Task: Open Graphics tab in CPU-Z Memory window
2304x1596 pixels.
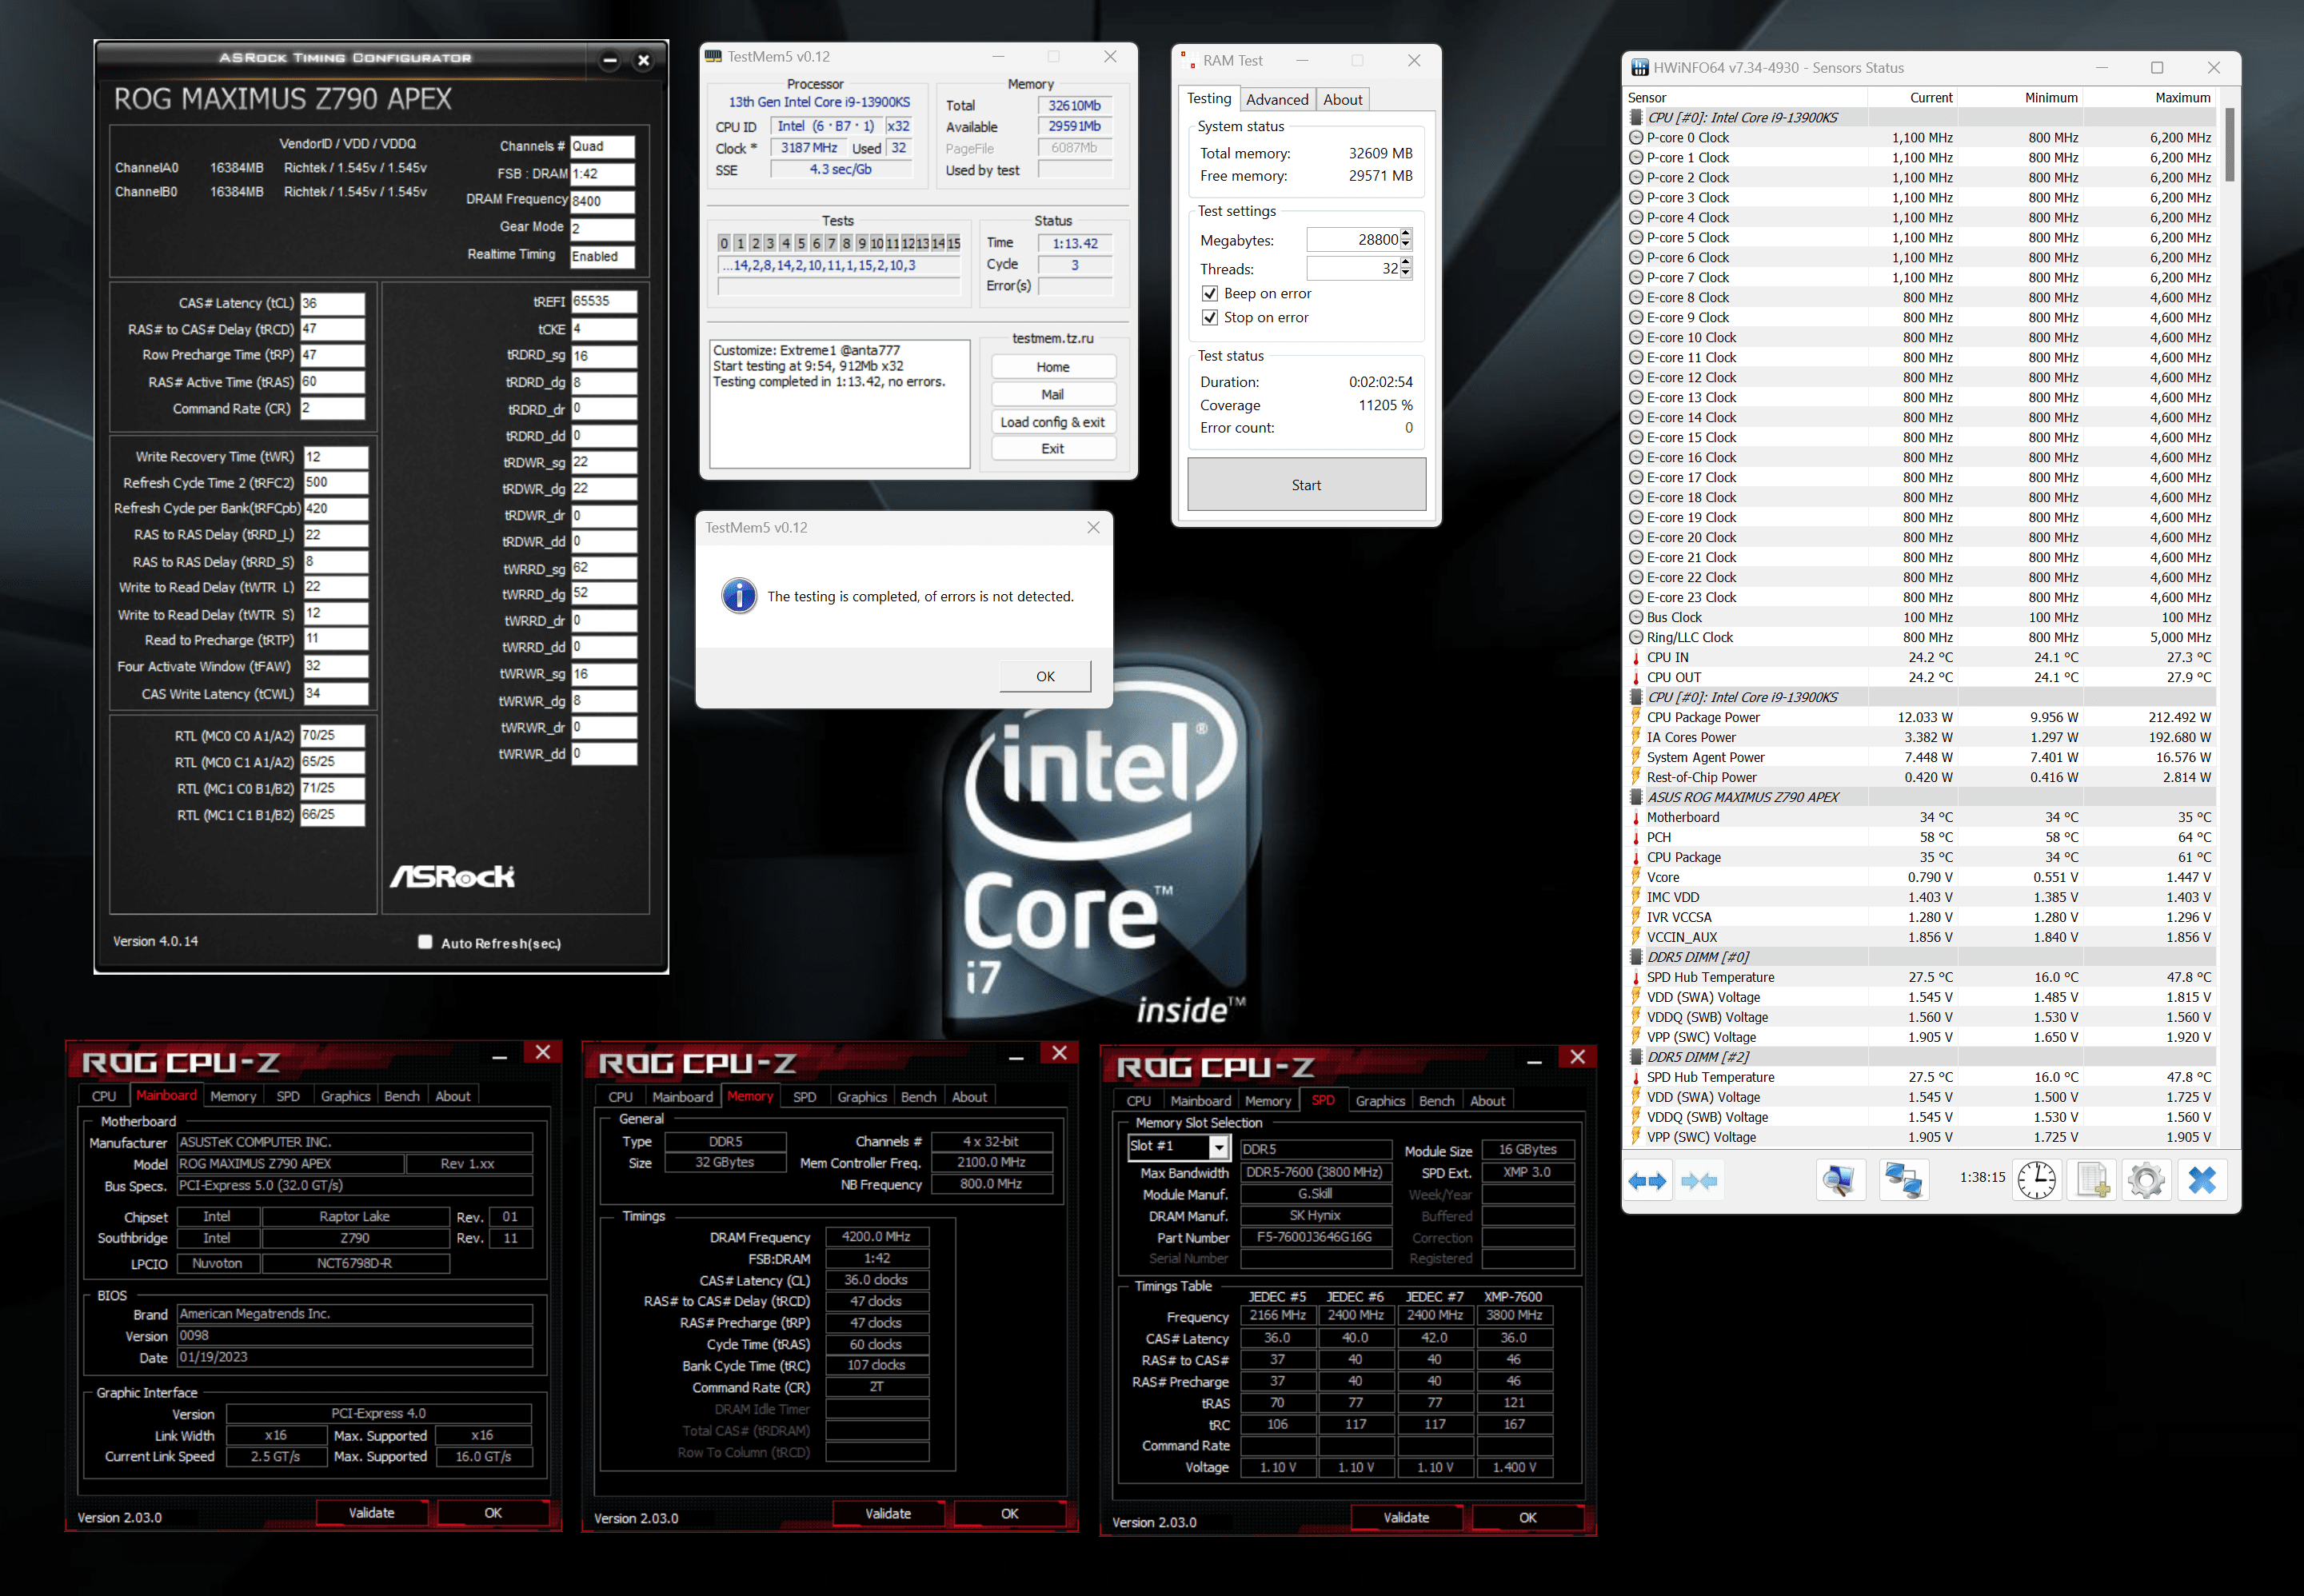Action: coord(862,1097)
